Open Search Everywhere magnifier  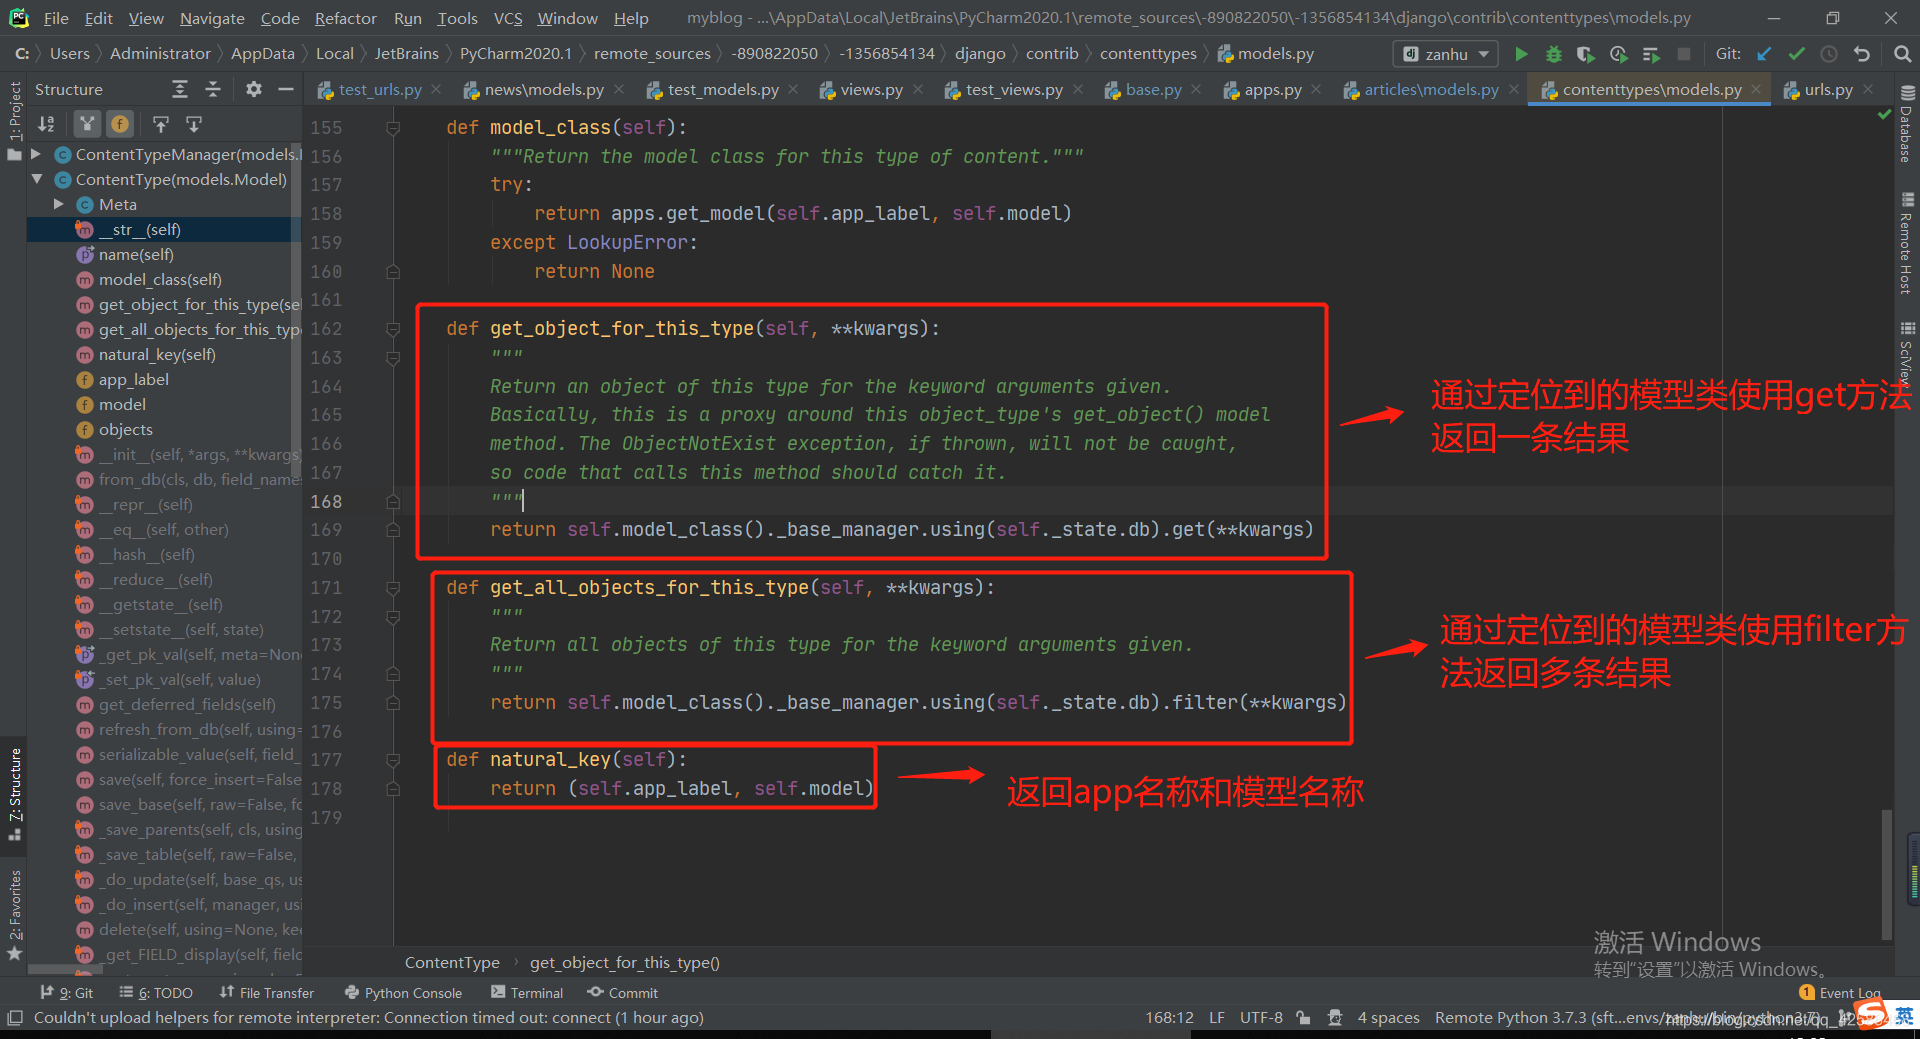[x=1902, y=54]
